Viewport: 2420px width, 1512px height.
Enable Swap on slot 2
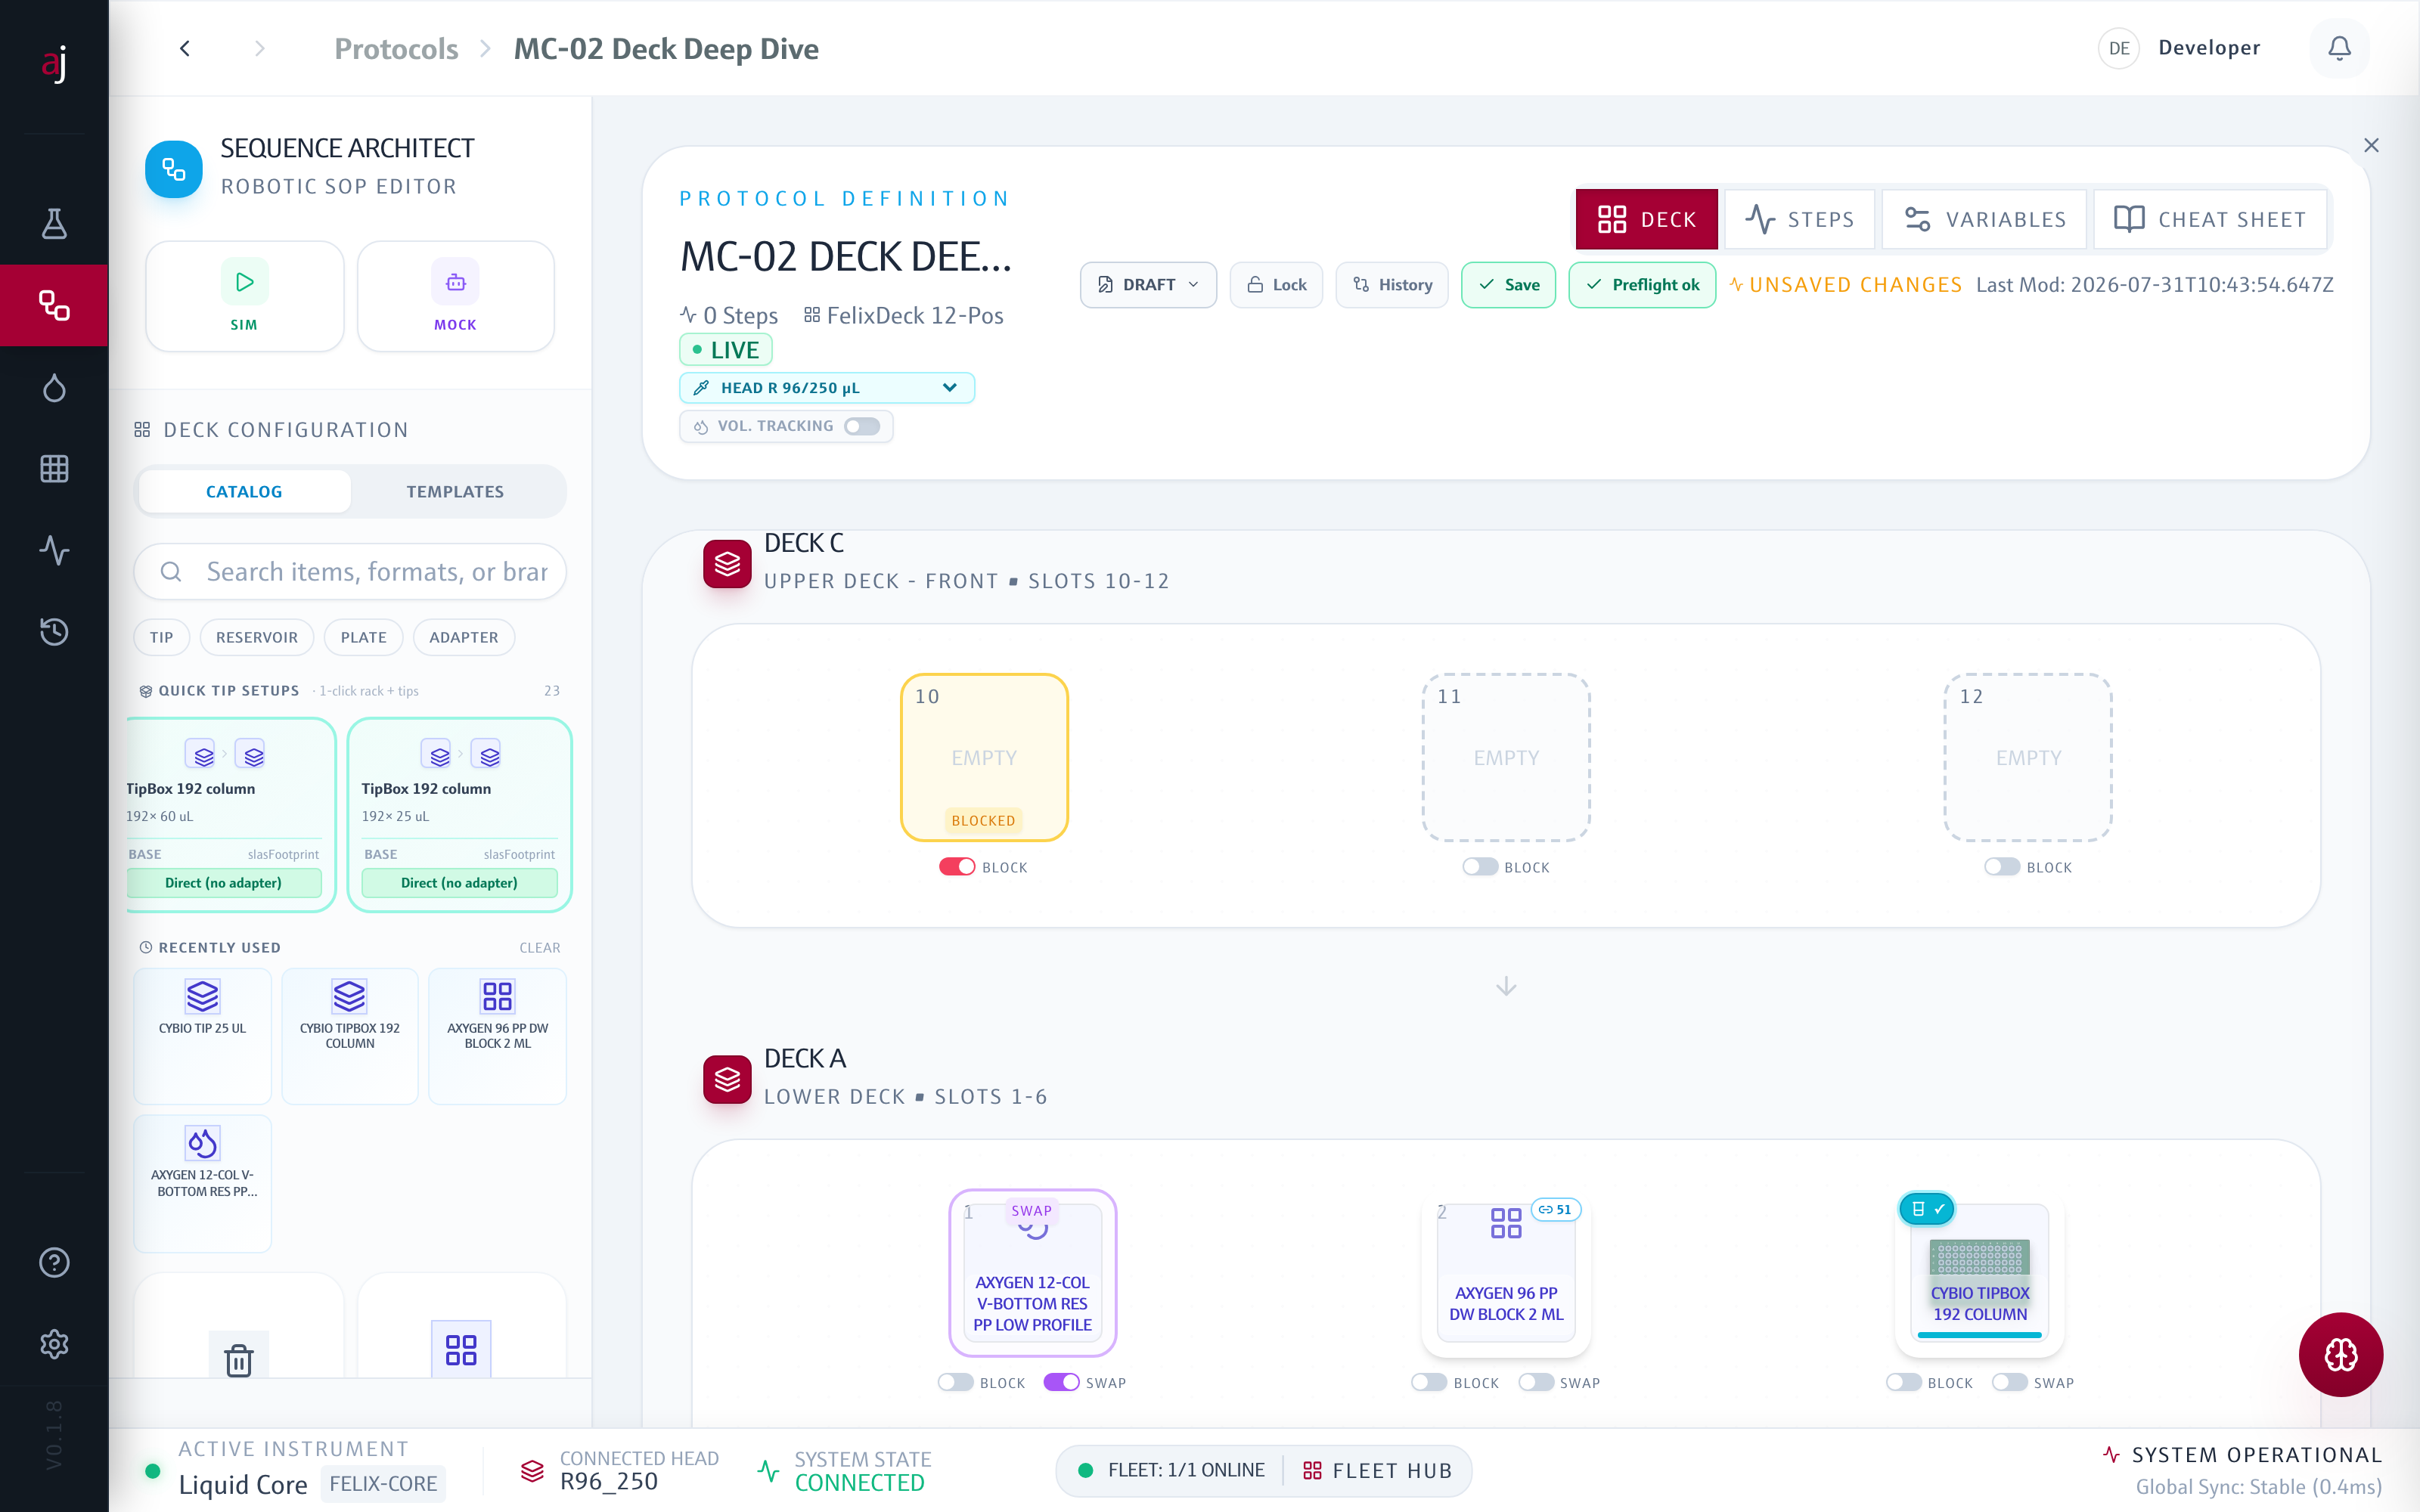(x=1536, y=1382)
